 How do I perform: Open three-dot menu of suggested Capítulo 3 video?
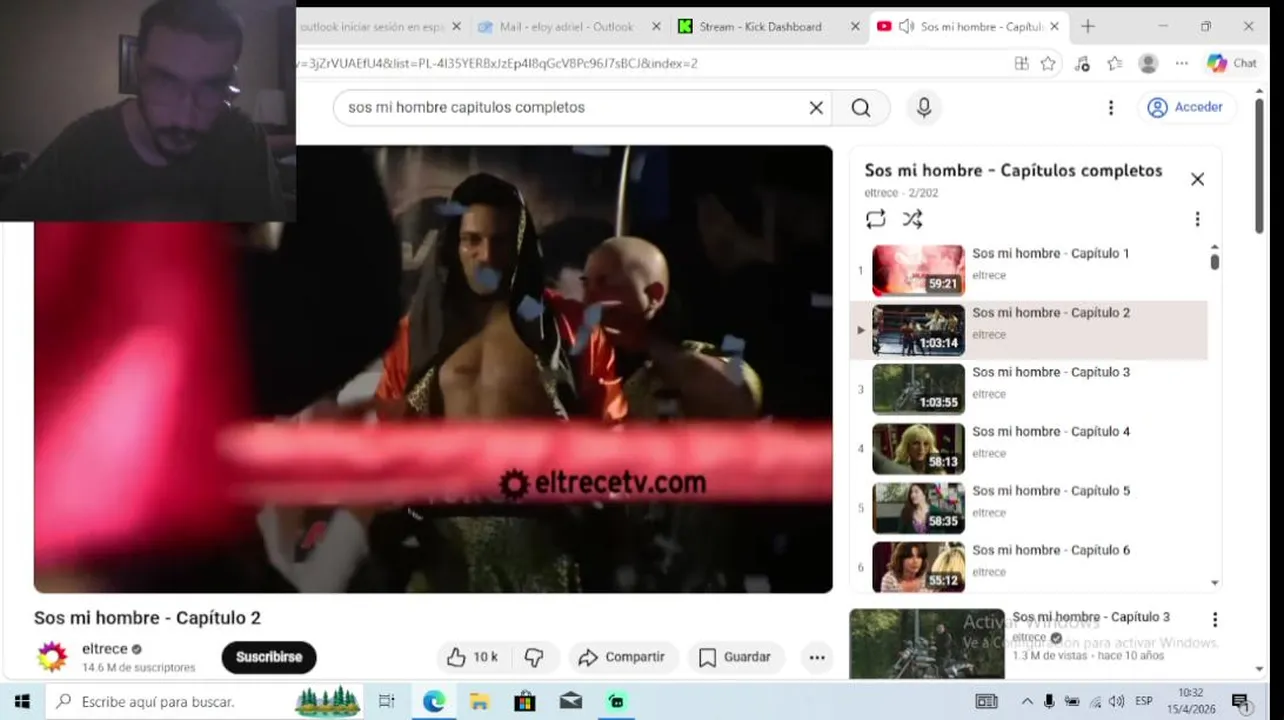(1214, 620)
